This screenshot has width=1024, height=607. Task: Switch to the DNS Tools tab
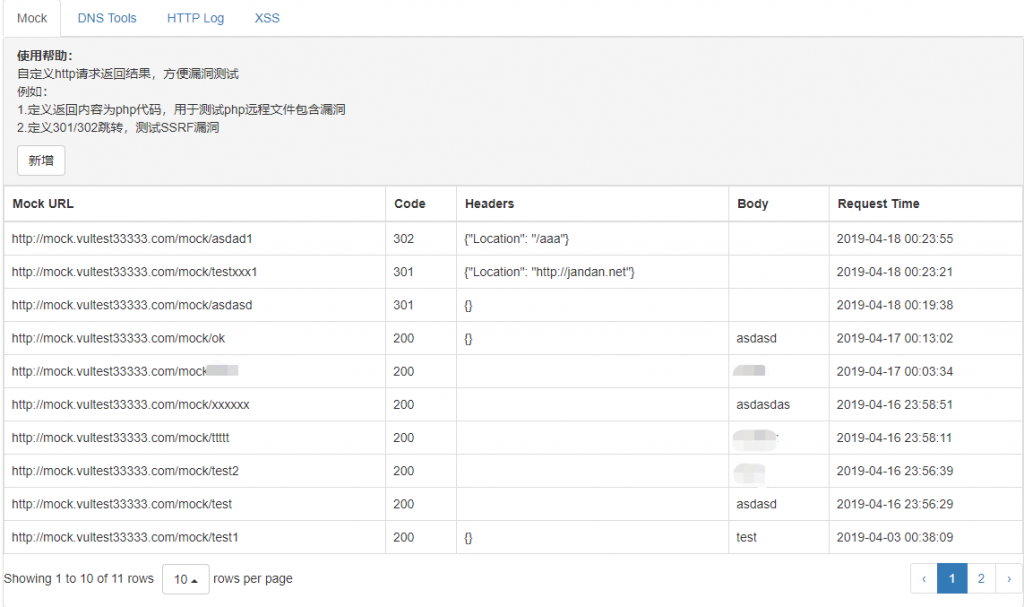click(107, 18)
